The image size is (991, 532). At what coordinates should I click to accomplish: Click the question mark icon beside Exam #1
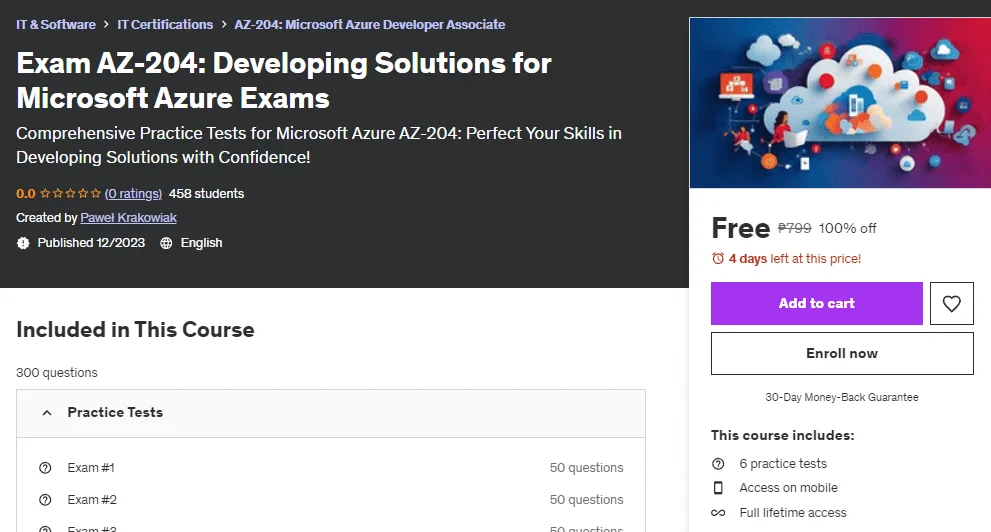point(45,468)
